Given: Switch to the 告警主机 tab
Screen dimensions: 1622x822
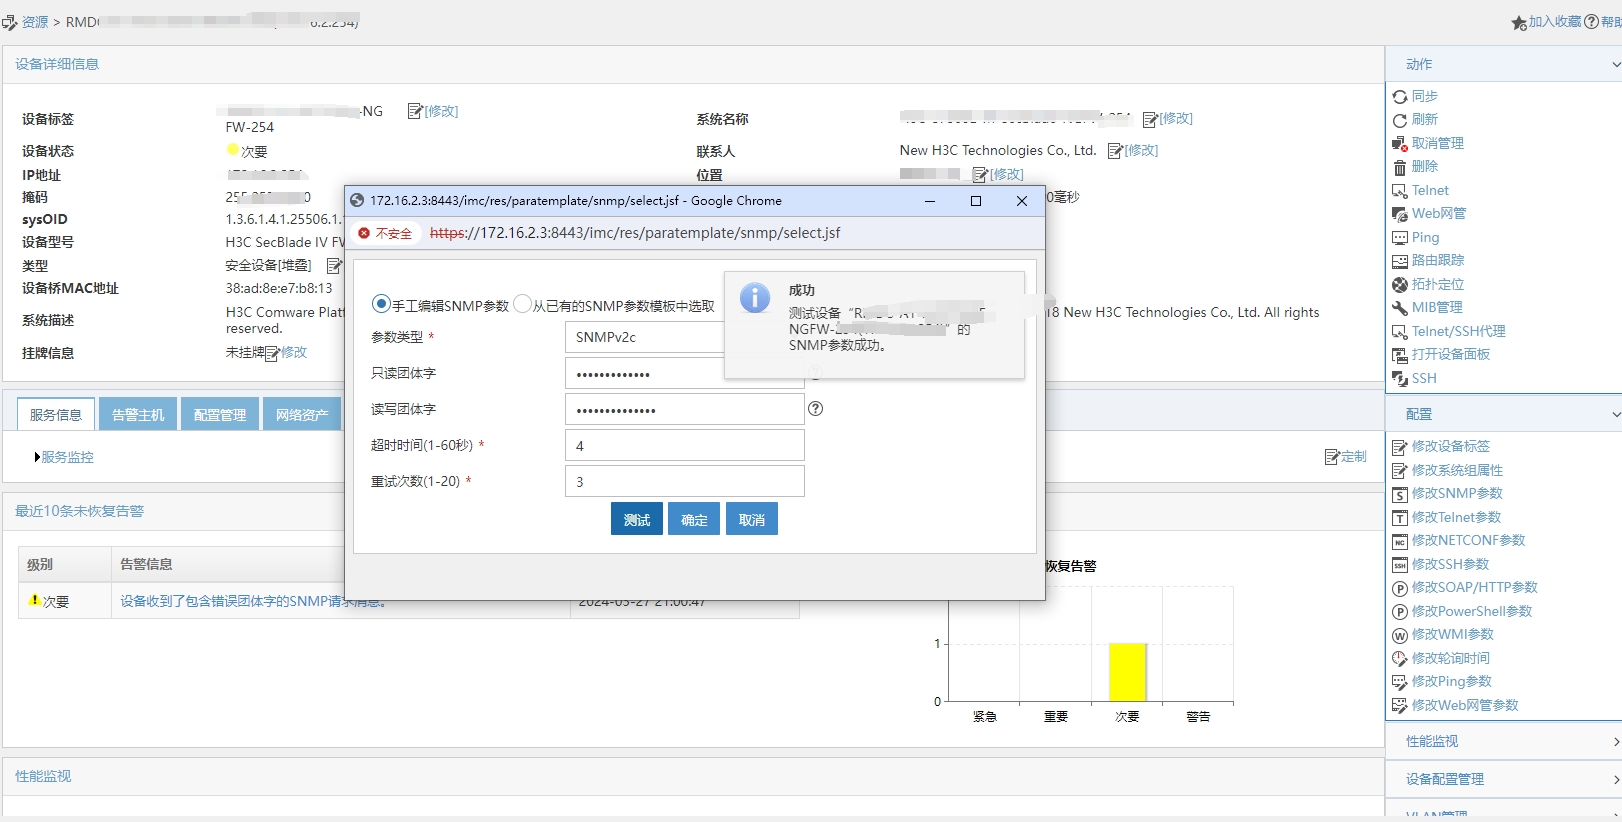Looking at the screenshot, I should click(138, 414).
